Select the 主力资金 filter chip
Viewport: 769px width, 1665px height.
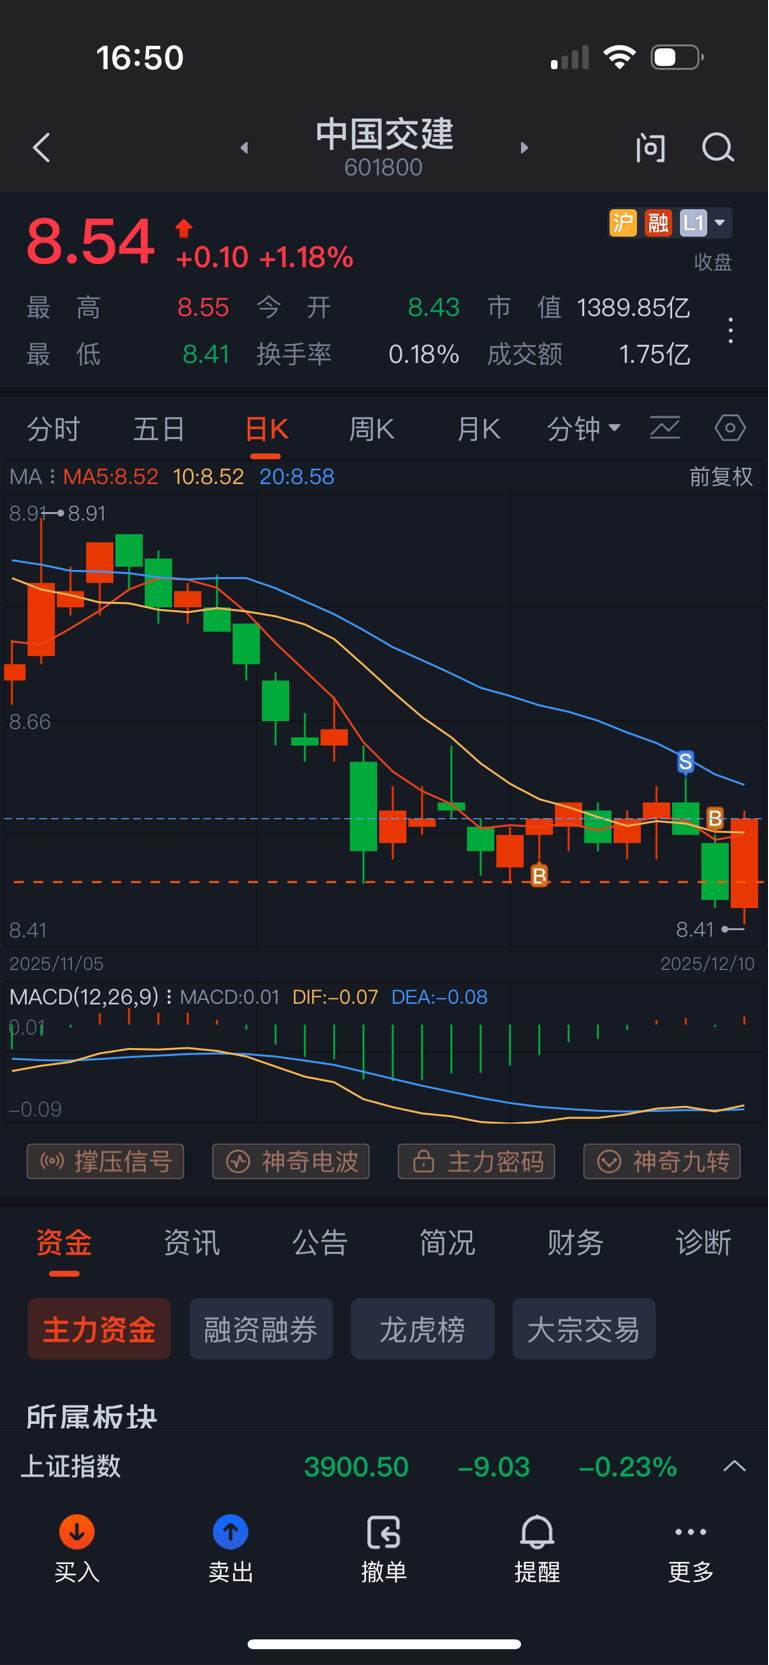99,1329
